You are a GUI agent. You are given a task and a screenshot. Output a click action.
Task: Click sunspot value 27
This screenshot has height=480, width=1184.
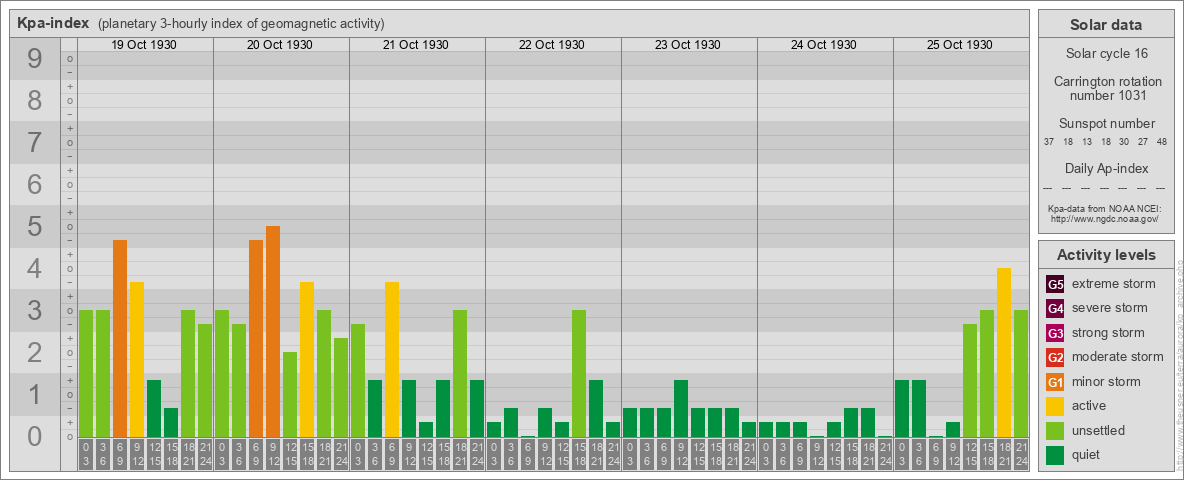click(1143, 142)
